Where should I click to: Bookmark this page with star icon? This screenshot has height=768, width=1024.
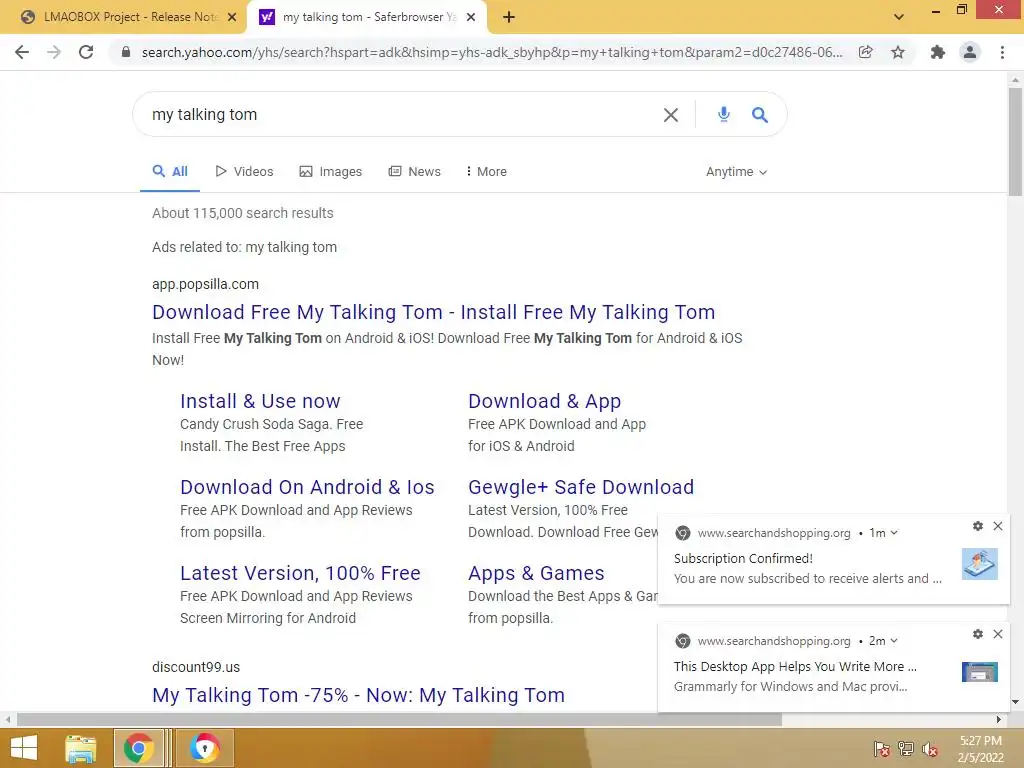[898, 52]
